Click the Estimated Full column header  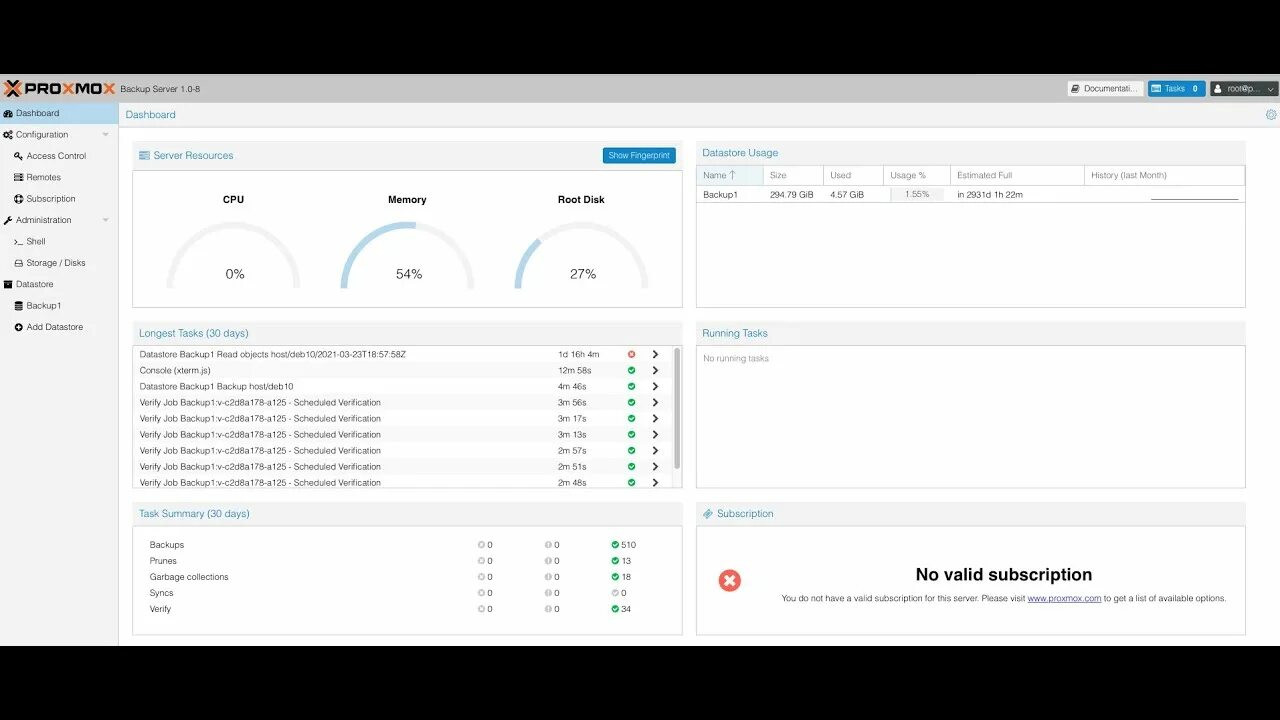(1017, 175)
